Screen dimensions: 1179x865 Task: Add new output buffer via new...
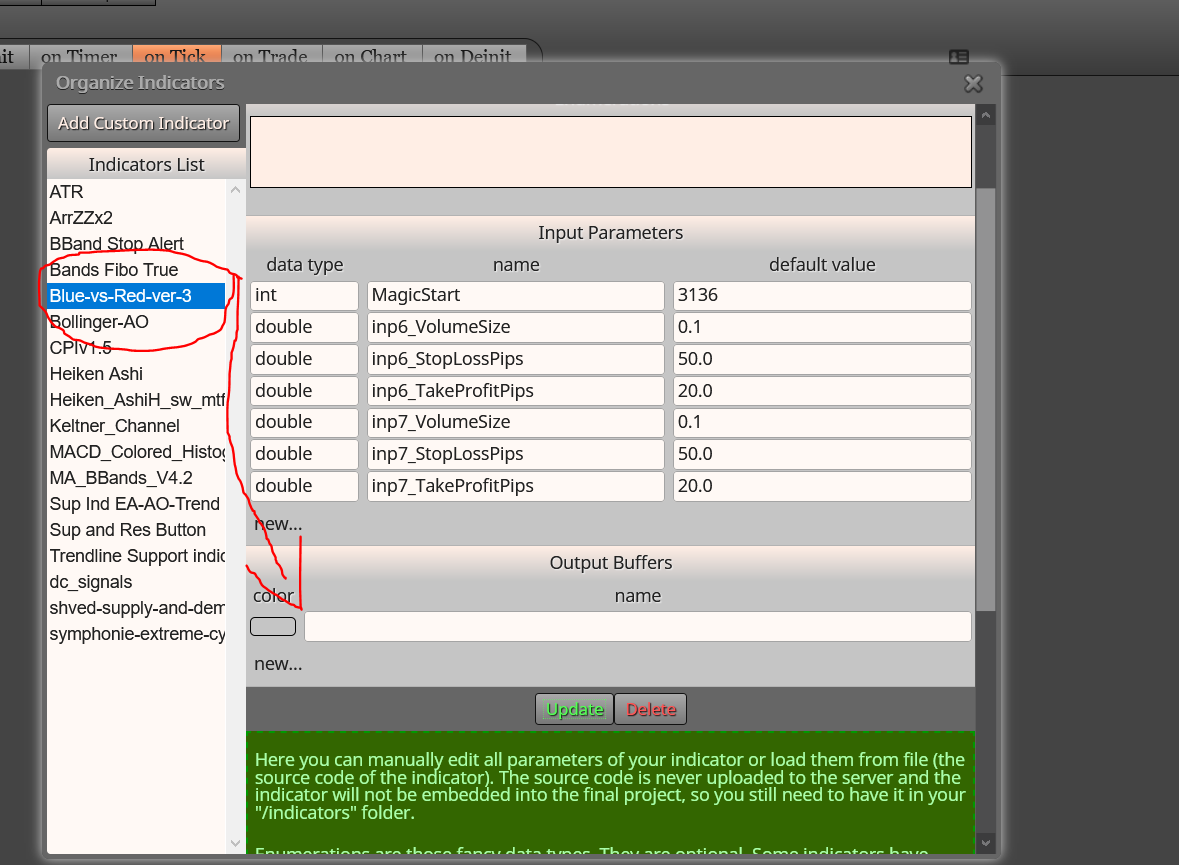pos(278,663)
